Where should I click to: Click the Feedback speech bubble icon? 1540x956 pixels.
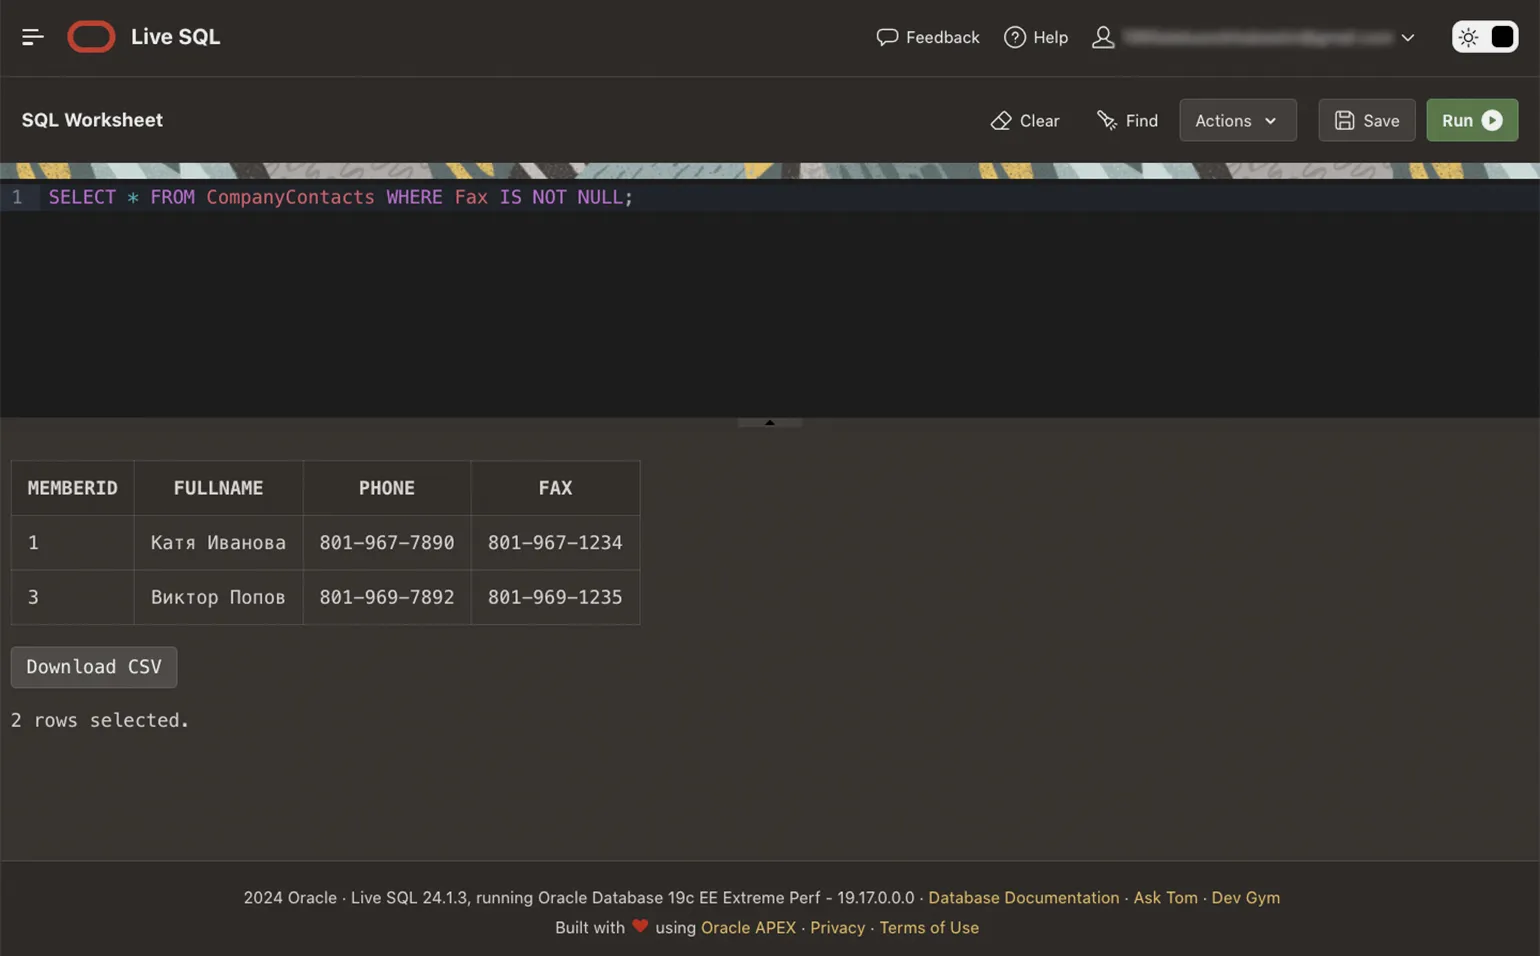[886, 37]
